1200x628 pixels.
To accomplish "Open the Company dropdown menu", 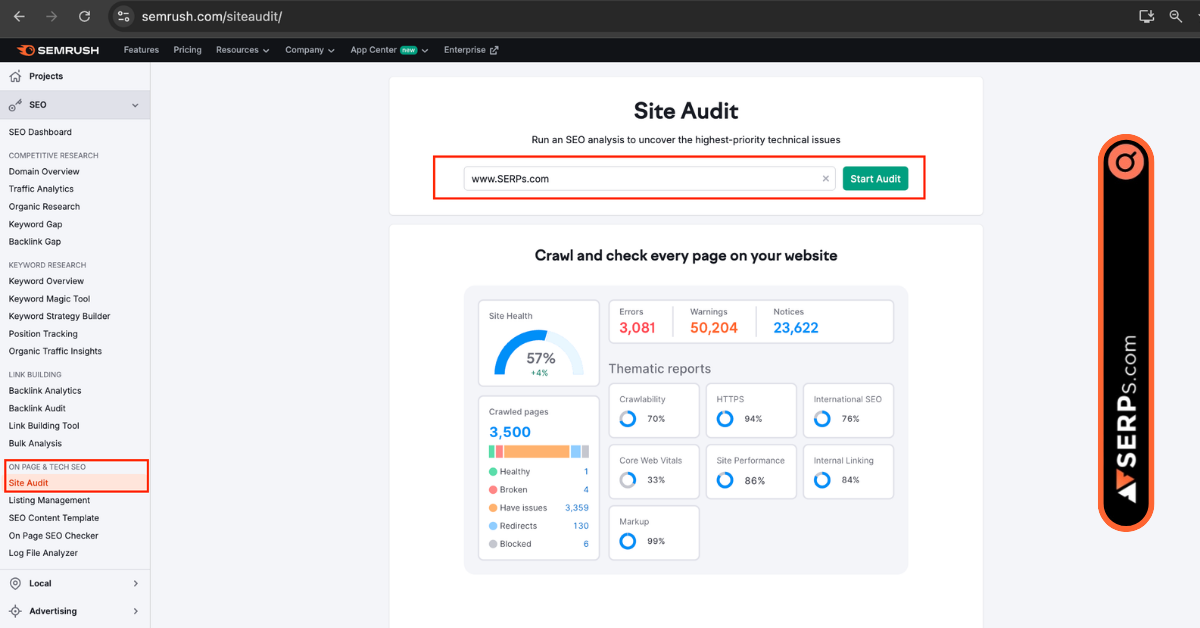I will pos(309,49).
